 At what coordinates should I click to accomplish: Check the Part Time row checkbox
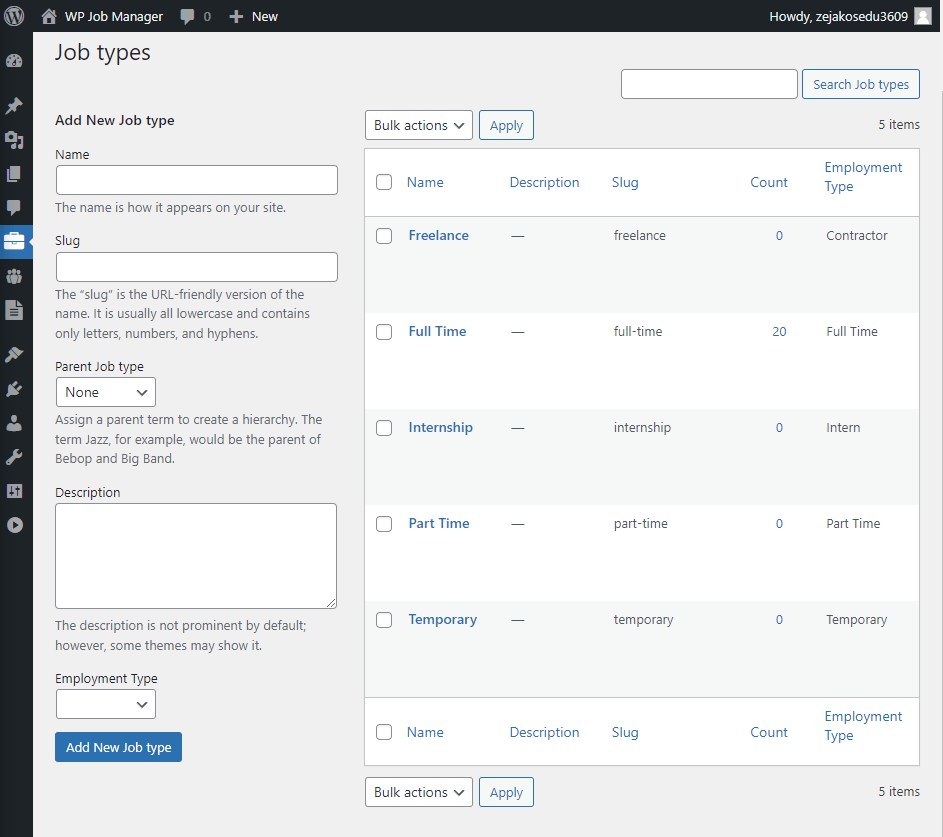pos(384,524)
